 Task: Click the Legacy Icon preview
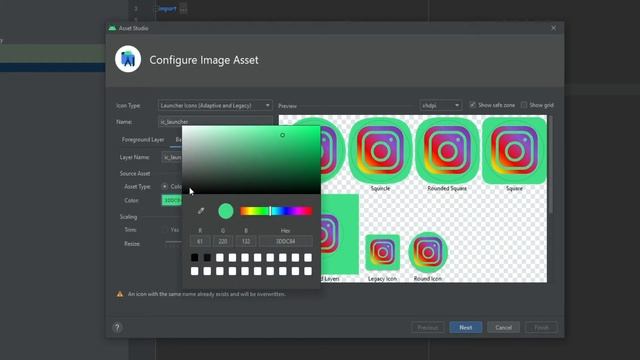(382, 252)
